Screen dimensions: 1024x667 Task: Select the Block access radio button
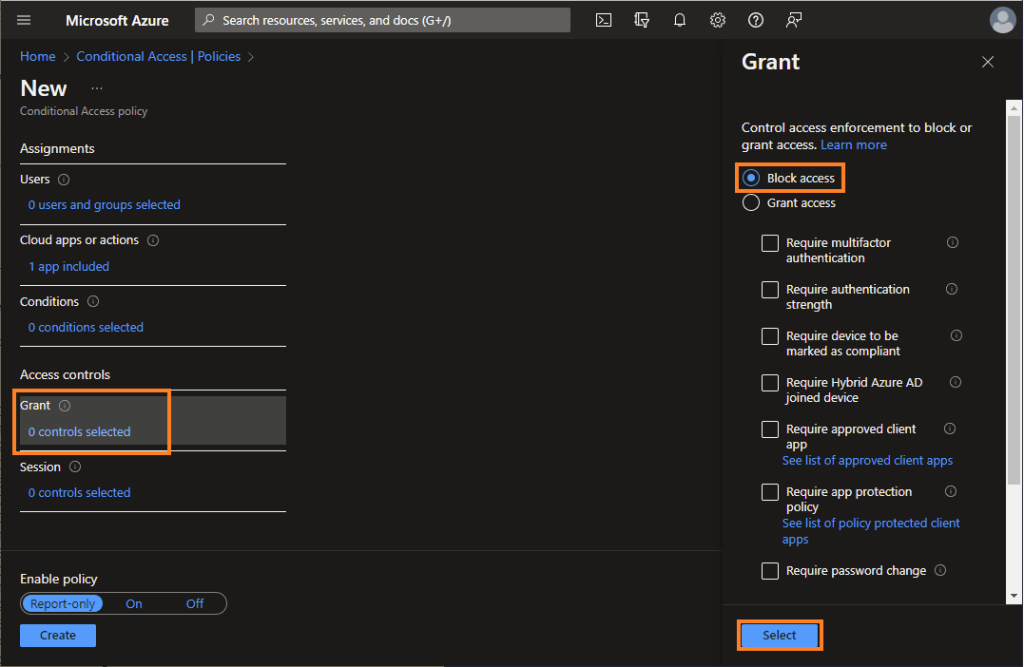pos(751,178)
